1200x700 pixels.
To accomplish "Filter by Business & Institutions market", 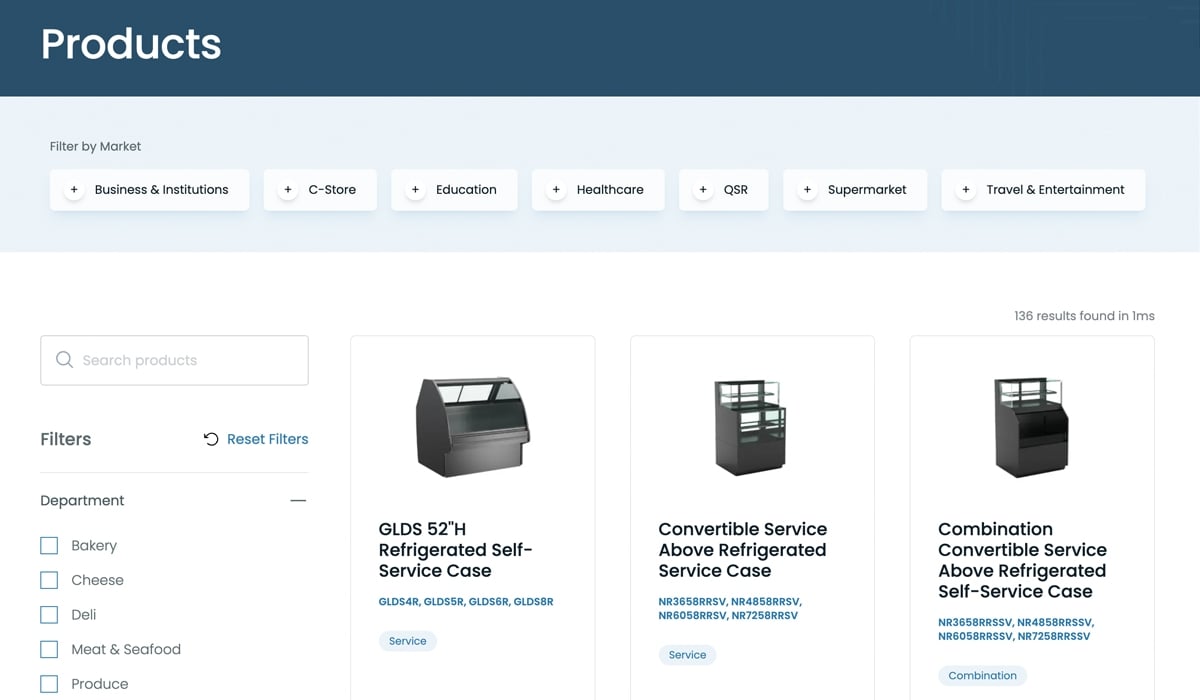I will tap(149, 190).
